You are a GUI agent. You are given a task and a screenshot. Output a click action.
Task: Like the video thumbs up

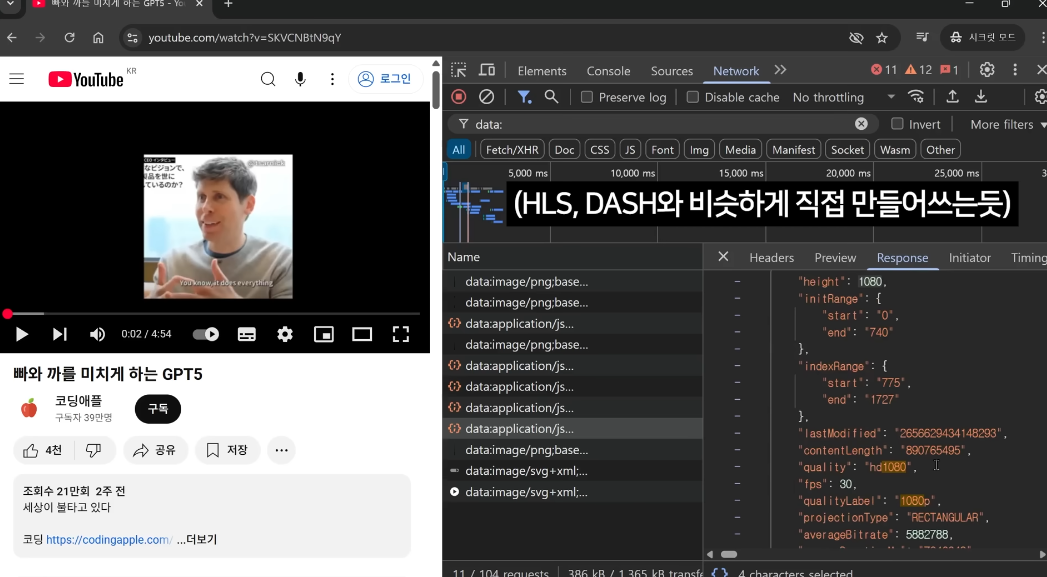coord(43,451)
